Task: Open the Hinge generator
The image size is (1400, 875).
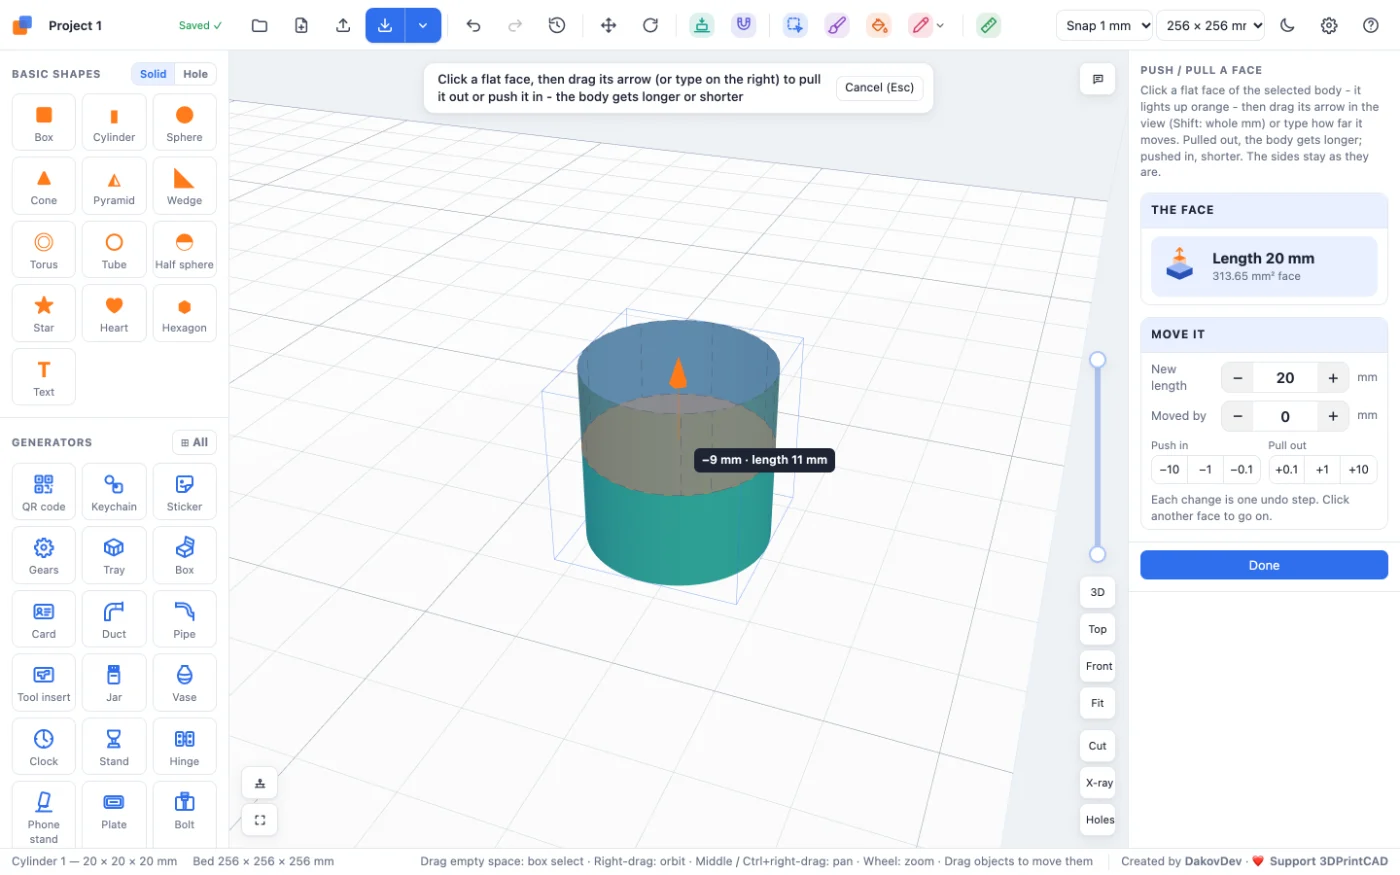Action: (184, 746)
